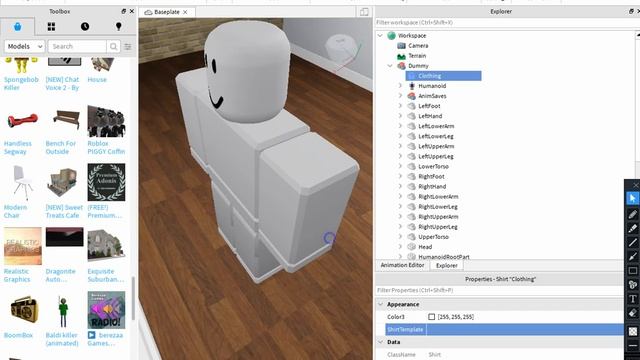Open Toolbox search filter options
This screenshot has width=640, height=360.
pyautogui.click(x=128, y=47)
